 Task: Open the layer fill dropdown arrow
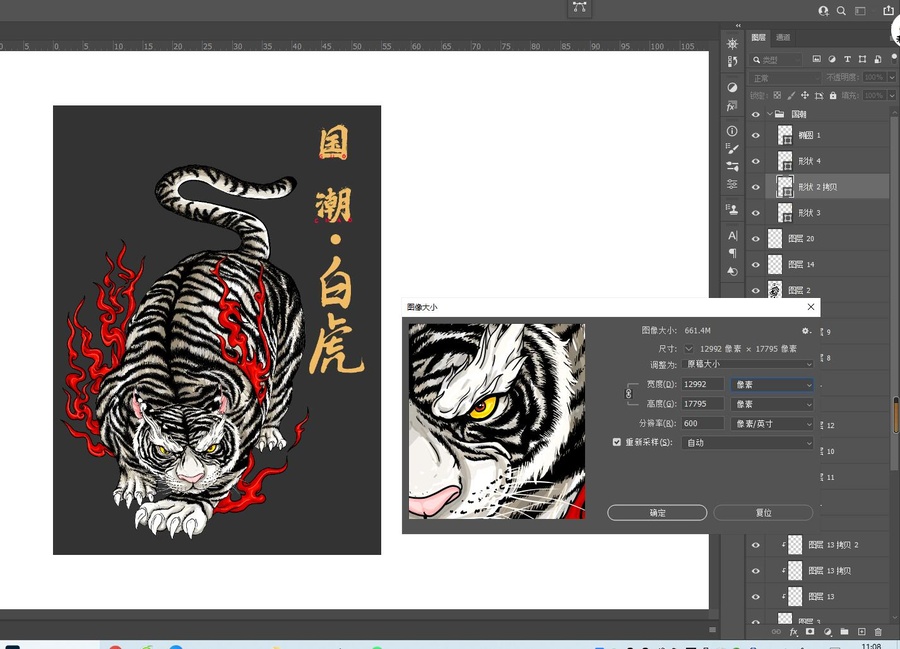[x=891, y=95]
